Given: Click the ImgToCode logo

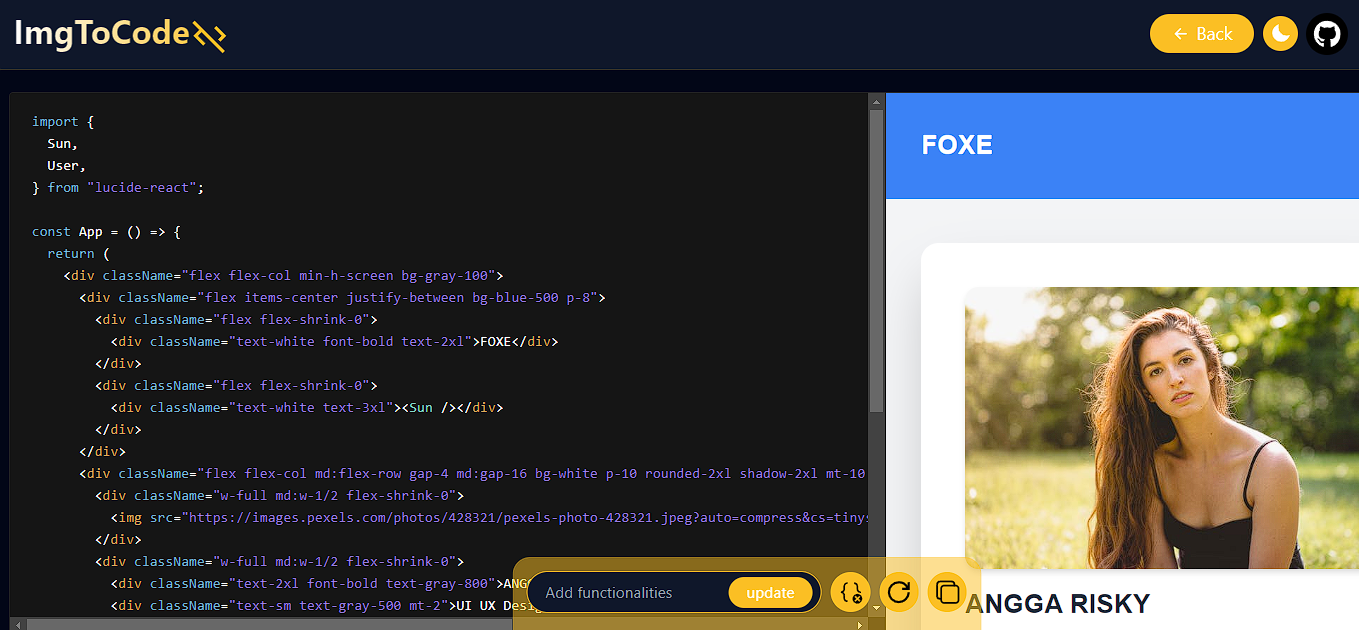Looking at the screenshot, I should [x=120, y=35].
